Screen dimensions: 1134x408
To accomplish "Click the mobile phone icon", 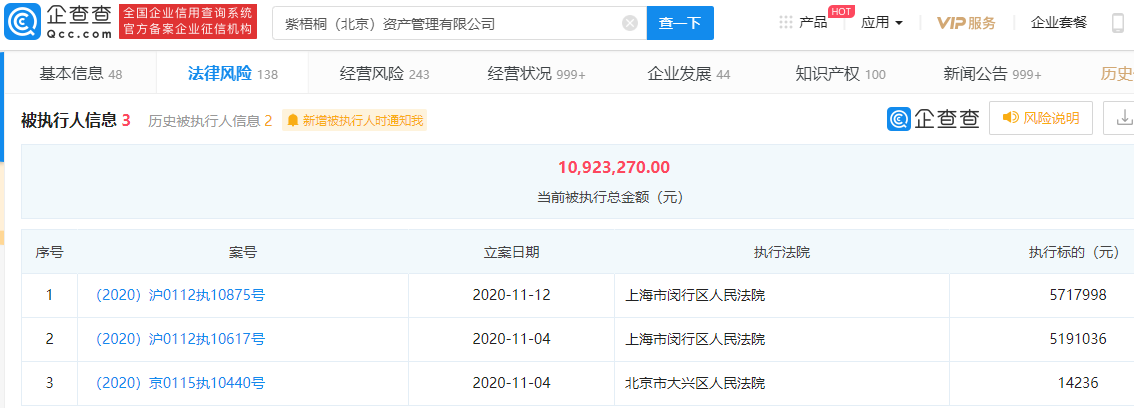I will pyautogui.click(x=1118, y=23).
